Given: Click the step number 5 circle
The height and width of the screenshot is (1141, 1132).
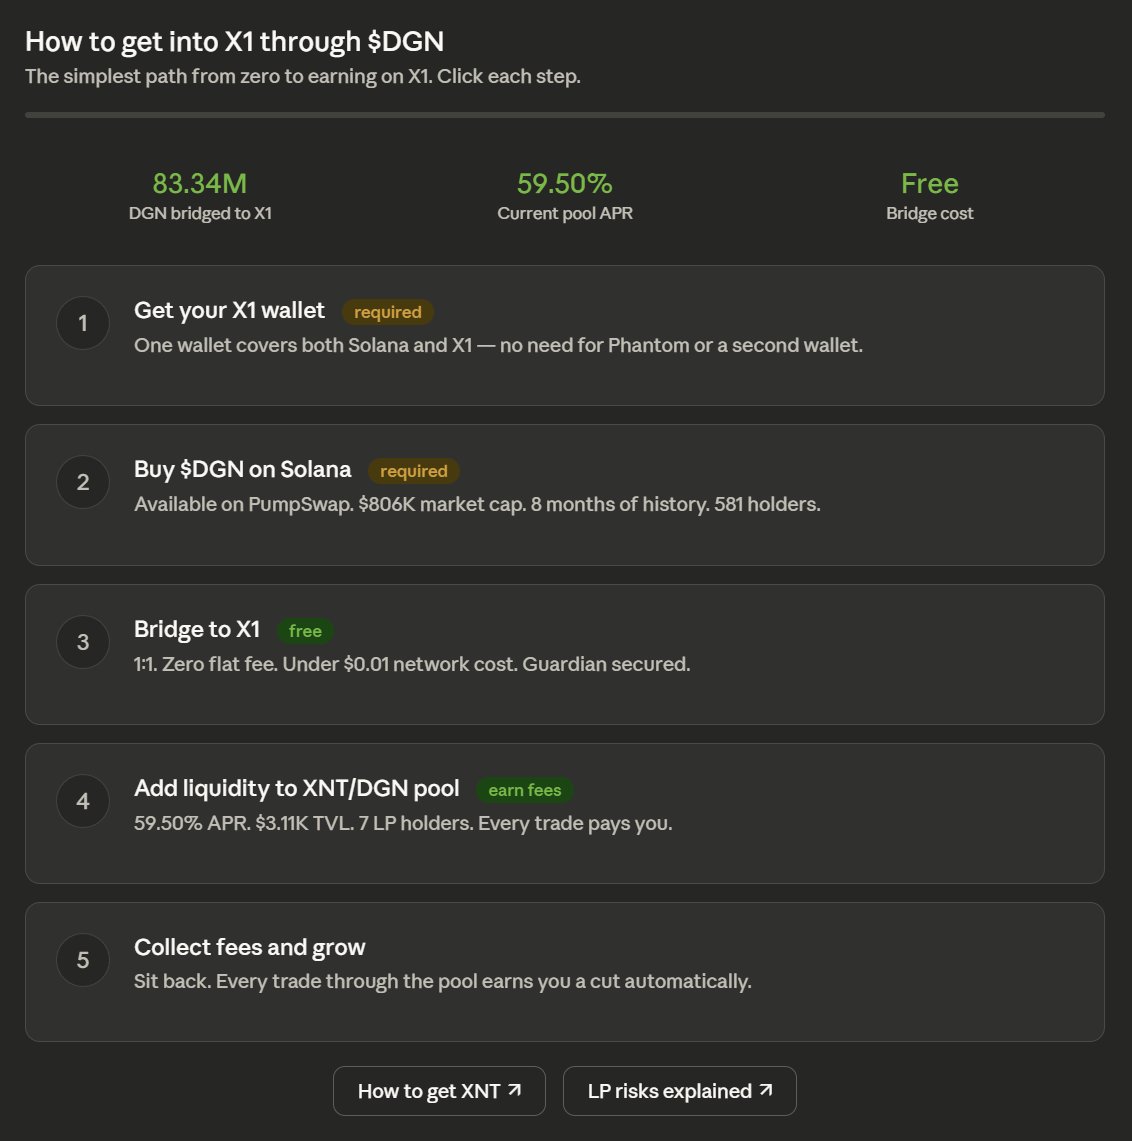Looking at the screenshot, I should [x=83, y=960].
